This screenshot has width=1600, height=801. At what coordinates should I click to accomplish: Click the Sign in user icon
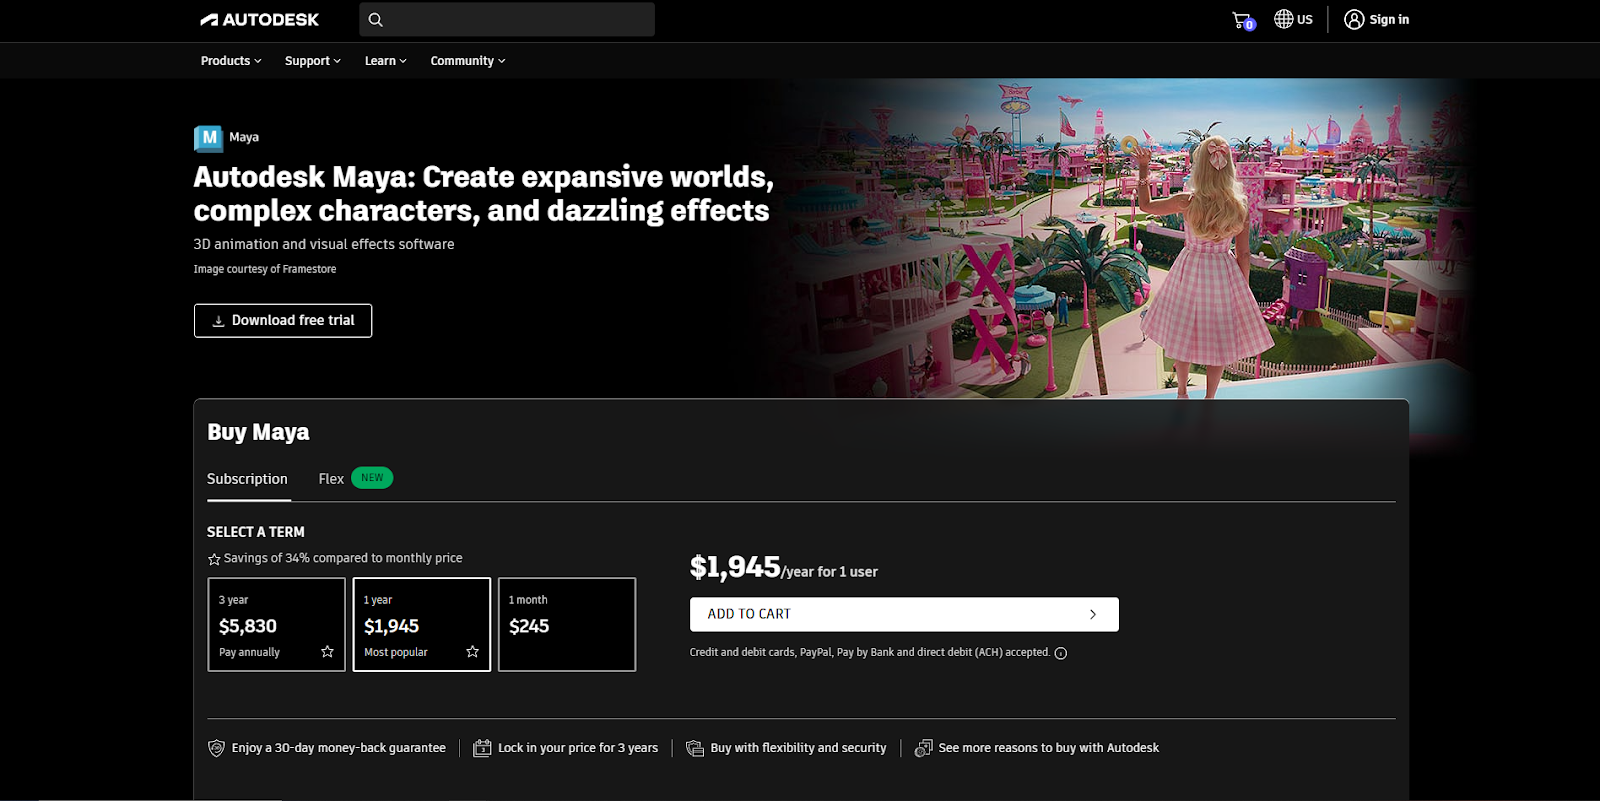tap(1354, 19)
